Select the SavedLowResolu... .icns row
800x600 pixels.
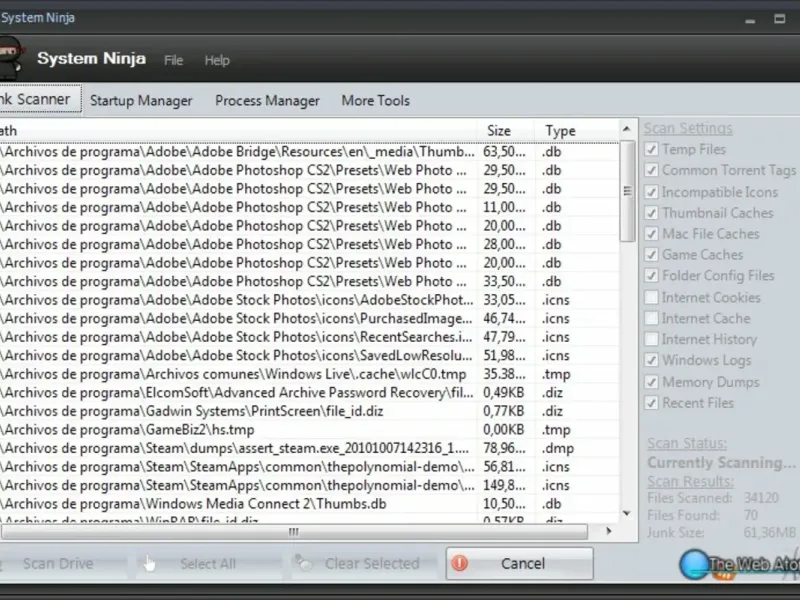309,356
